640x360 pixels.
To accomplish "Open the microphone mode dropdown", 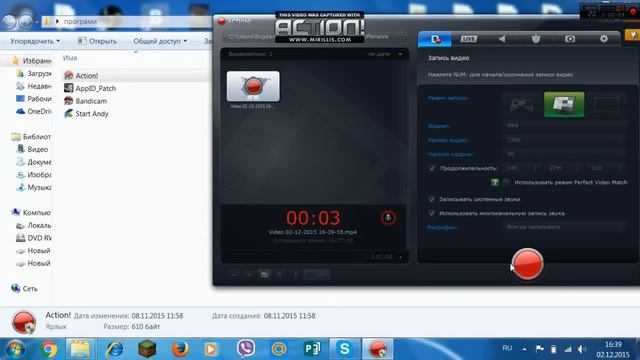I will tap(564, 227).
